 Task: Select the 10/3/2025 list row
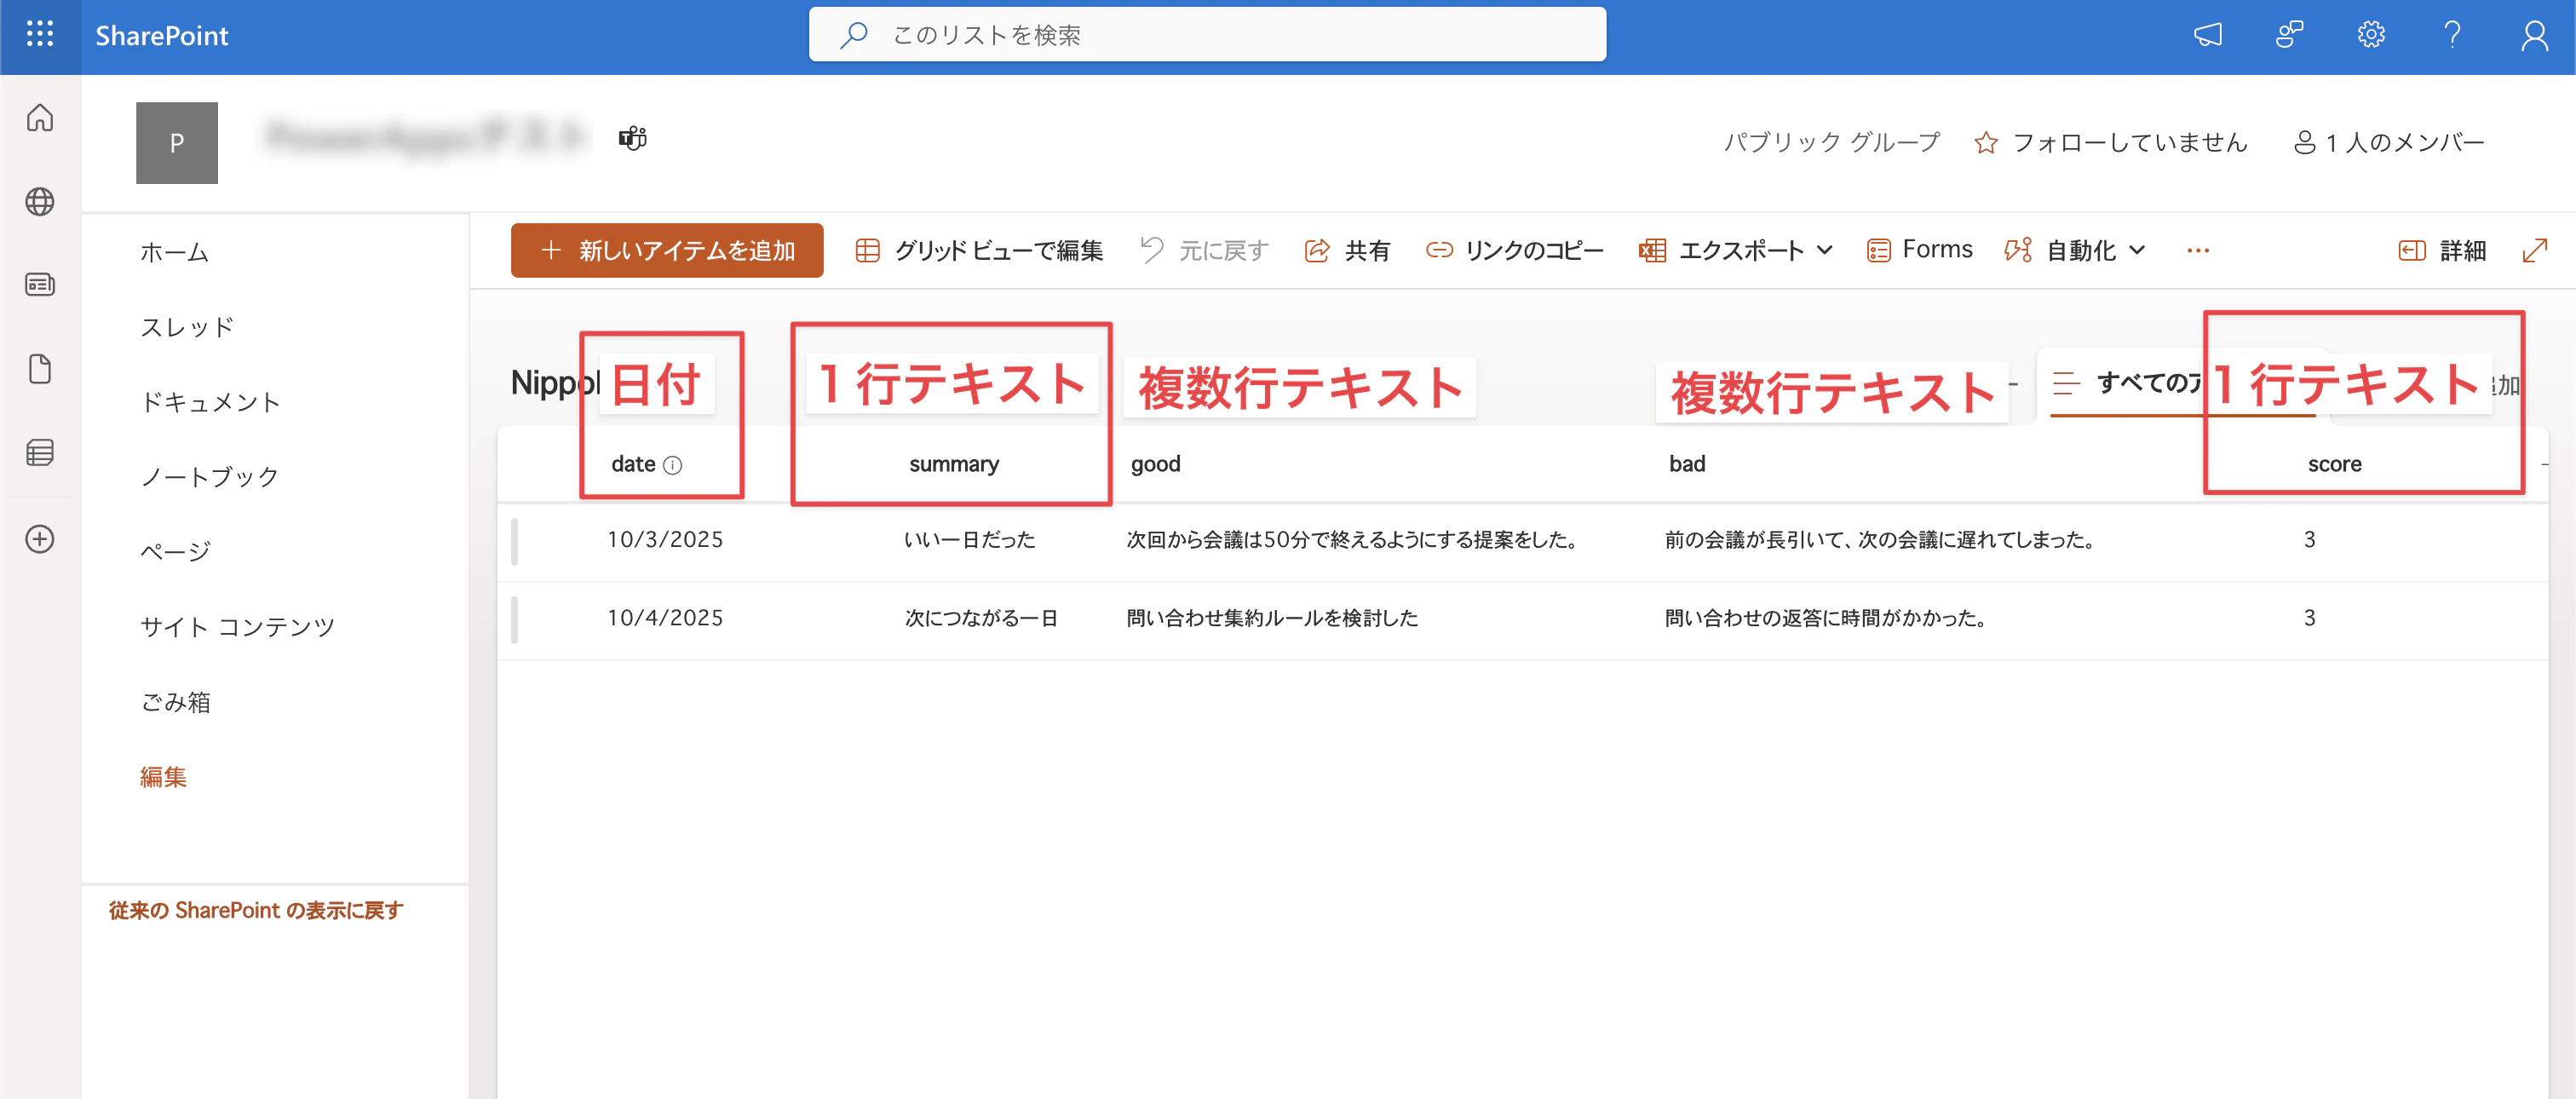(x=665, y=540)
